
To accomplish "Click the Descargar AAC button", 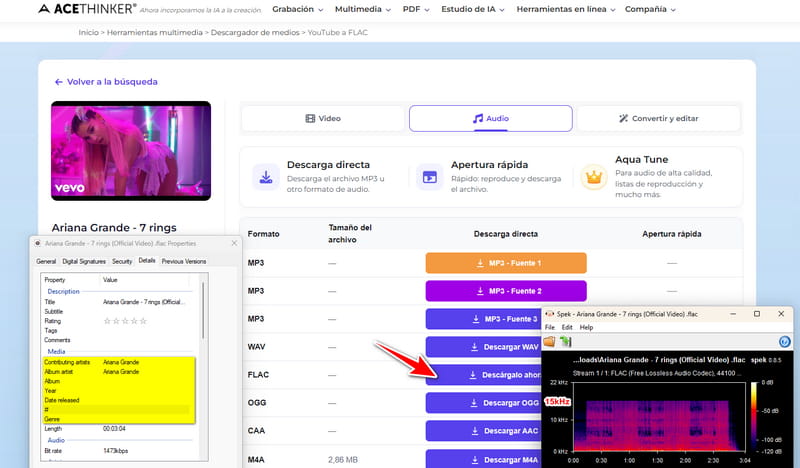I will coord(483,431).
